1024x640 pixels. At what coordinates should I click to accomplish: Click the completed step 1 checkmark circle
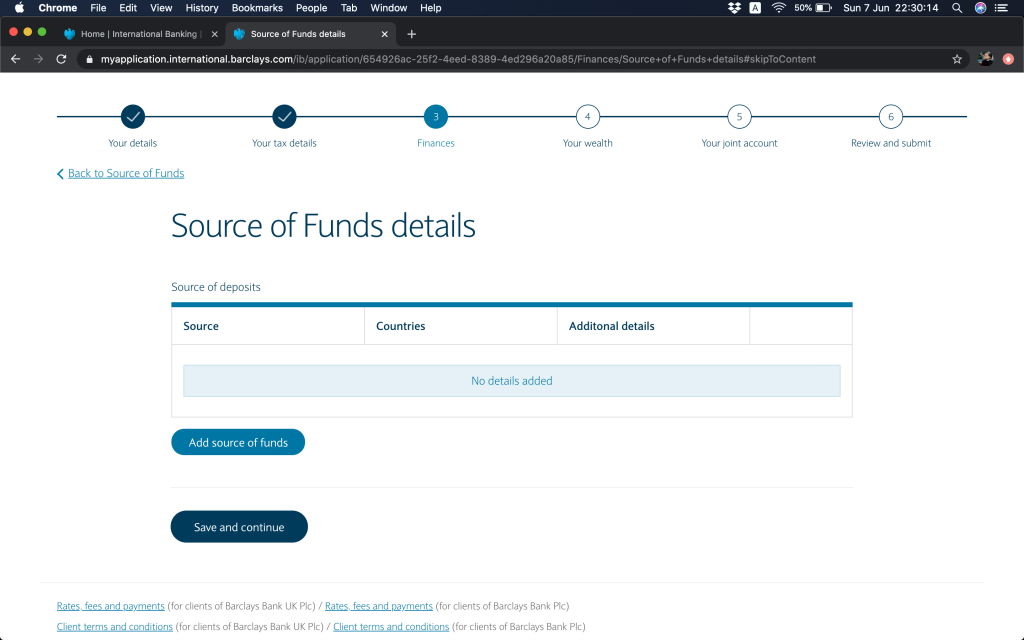click(133, 117)
